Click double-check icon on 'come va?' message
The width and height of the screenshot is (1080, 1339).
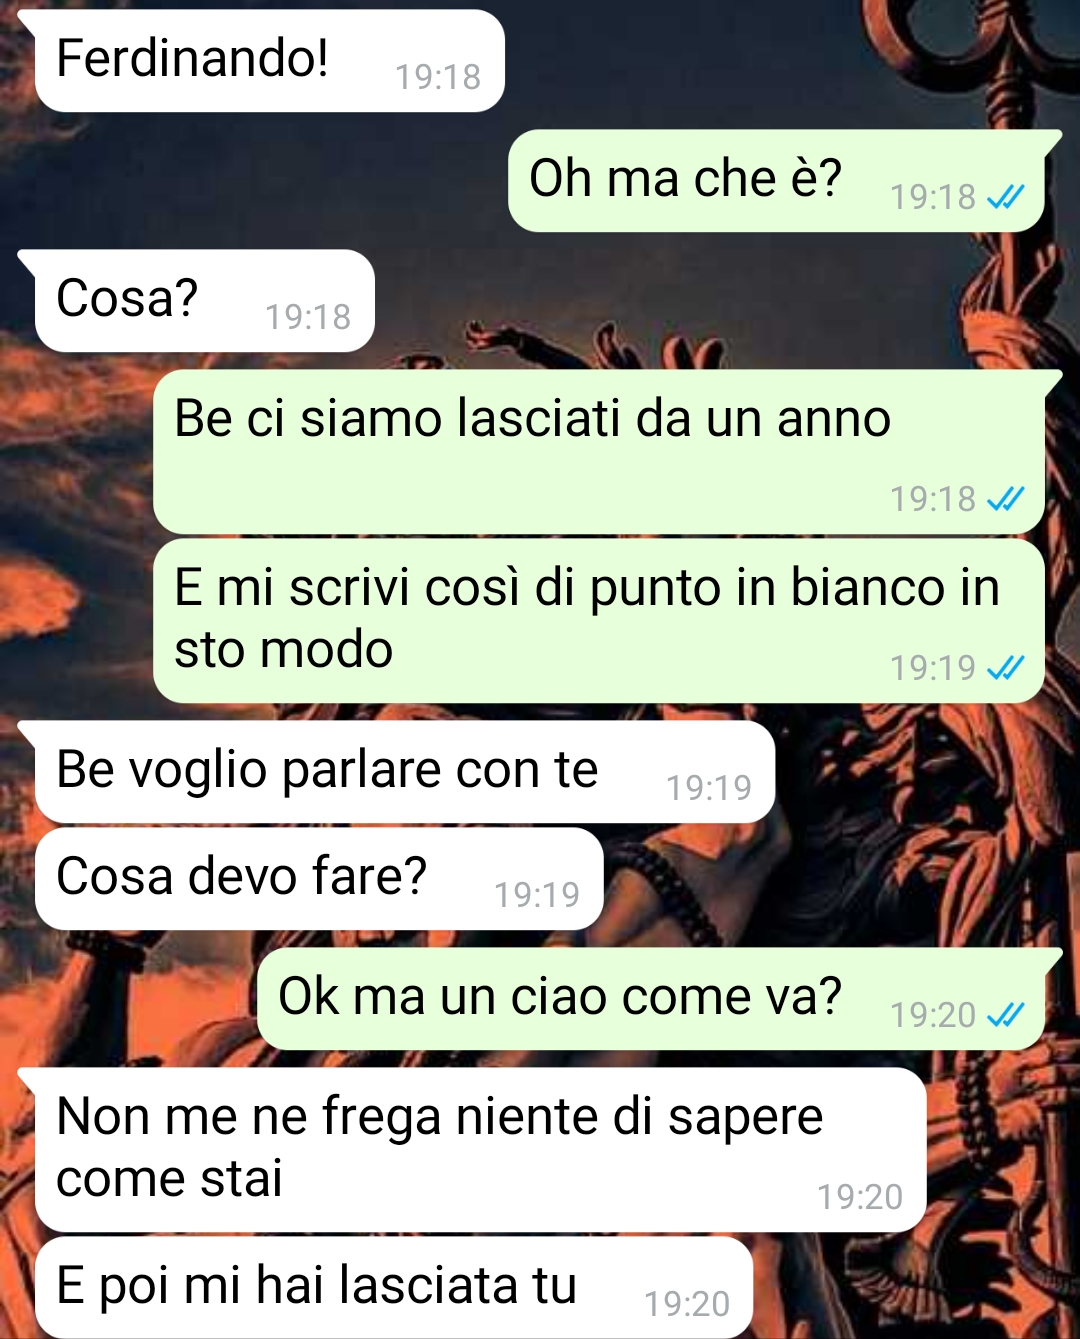click(x=1005, y=1015)
